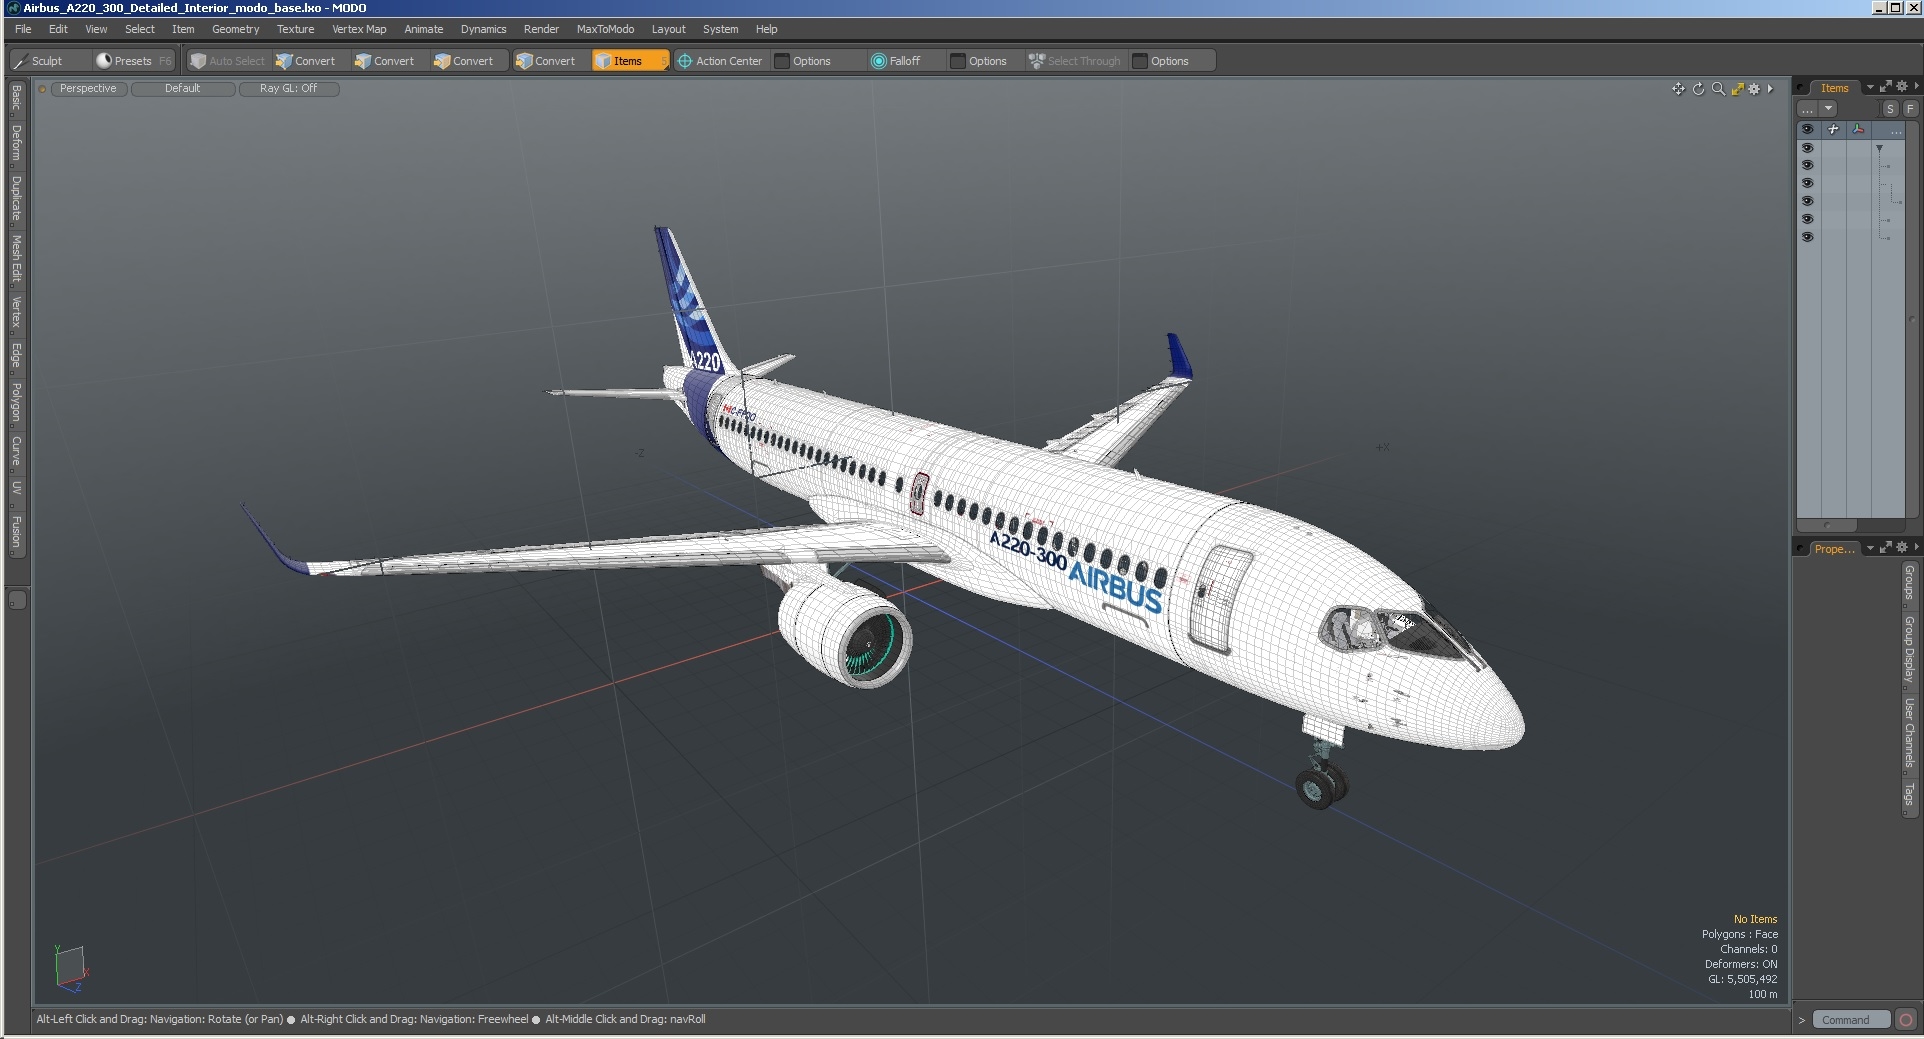Open the Geometry menu
This screenshot has height=1039, width=1924.
[236, 29]
